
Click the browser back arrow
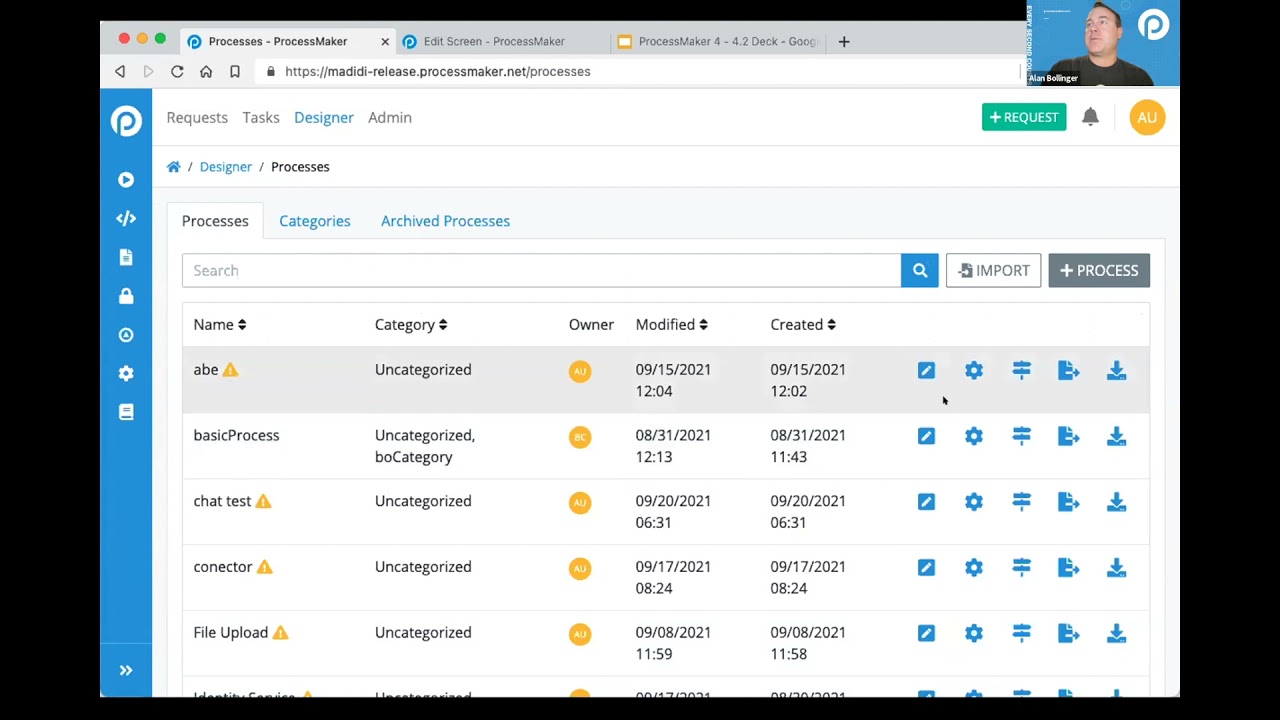(120, 72)
